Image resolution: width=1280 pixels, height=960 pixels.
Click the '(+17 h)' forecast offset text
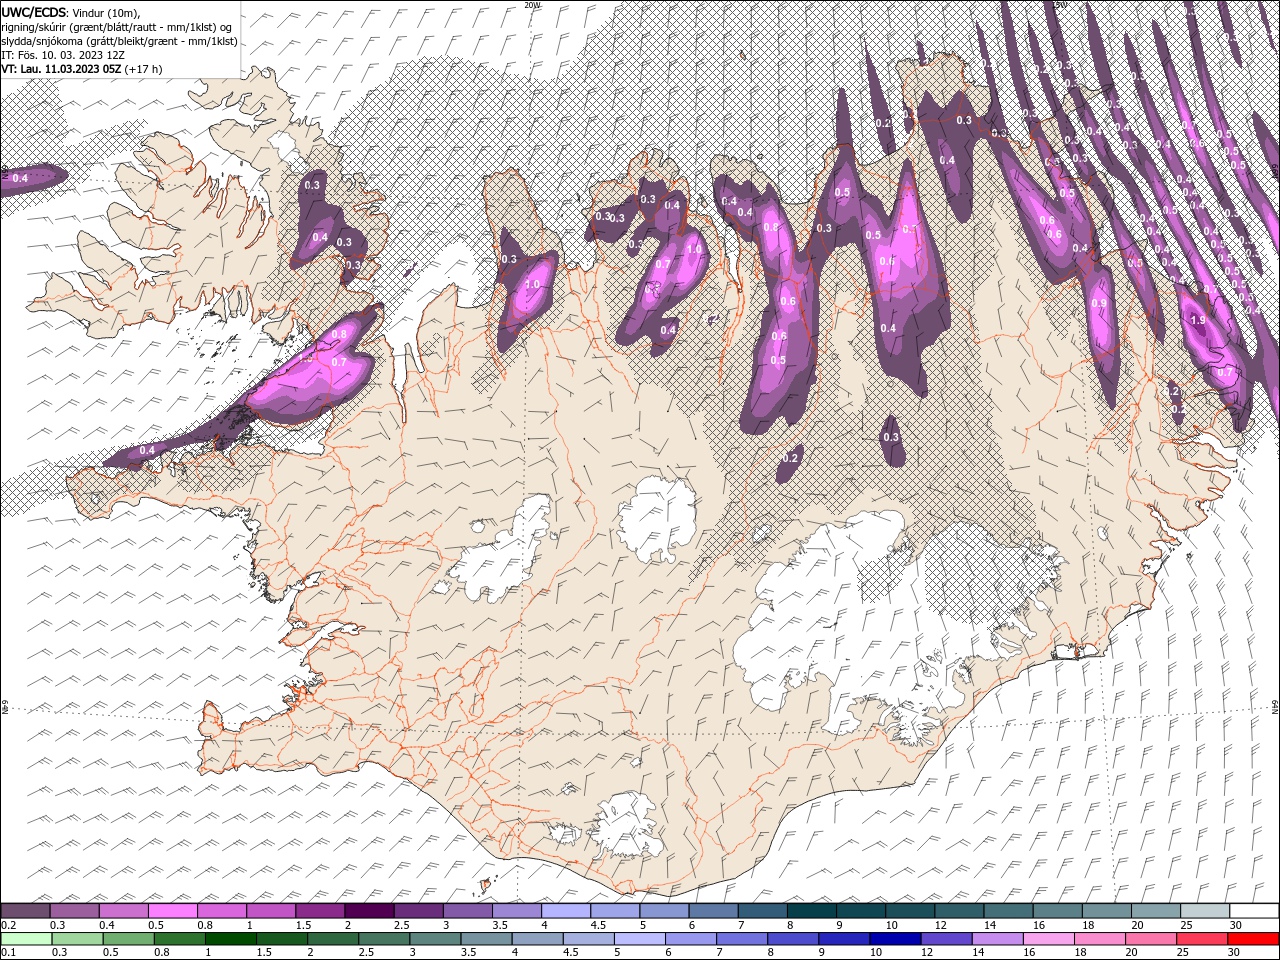(x=144, y=69)
